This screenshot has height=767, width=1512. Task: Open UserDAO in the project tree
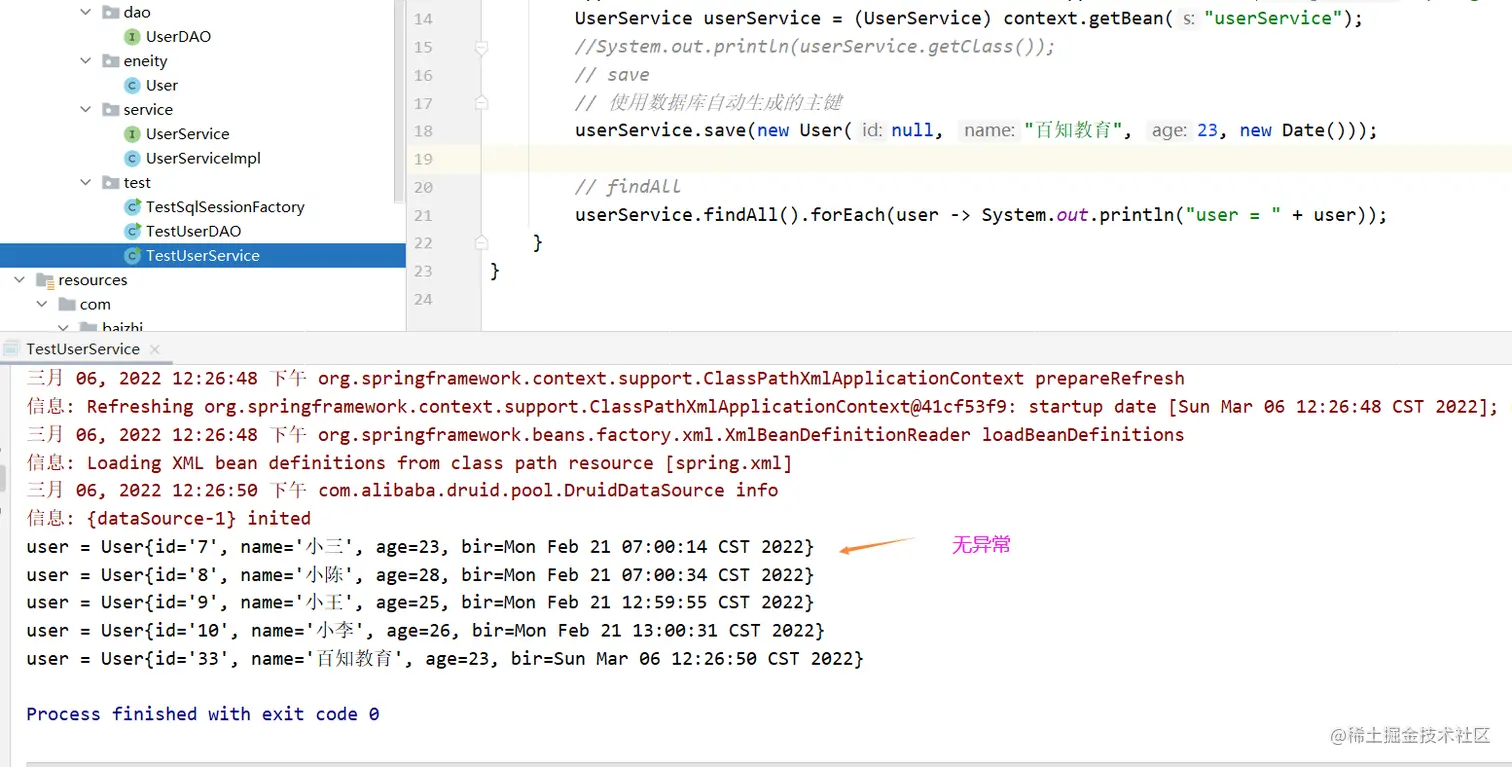tap(178, 37)
